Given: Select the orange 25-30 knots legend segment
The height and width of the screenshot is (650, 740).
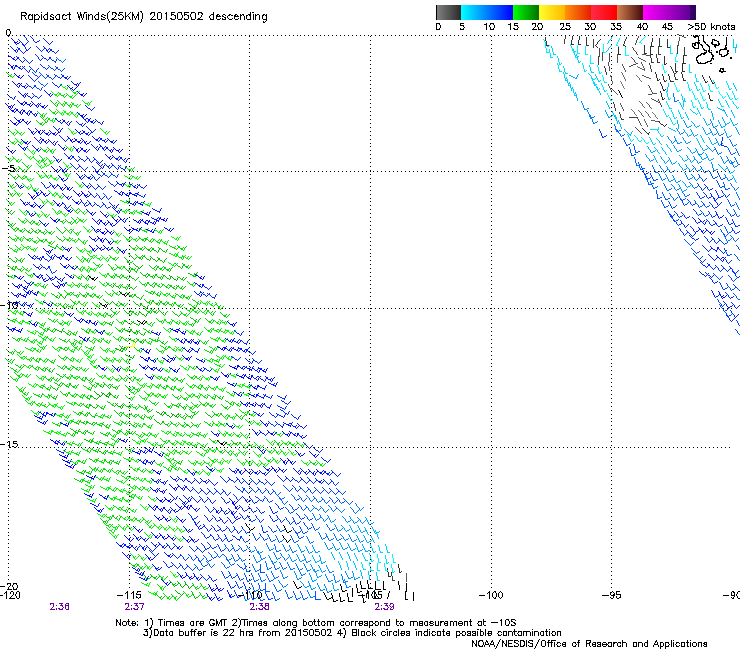Looking at the screenshot, I should pyautogui.click(x=578, y=12).
